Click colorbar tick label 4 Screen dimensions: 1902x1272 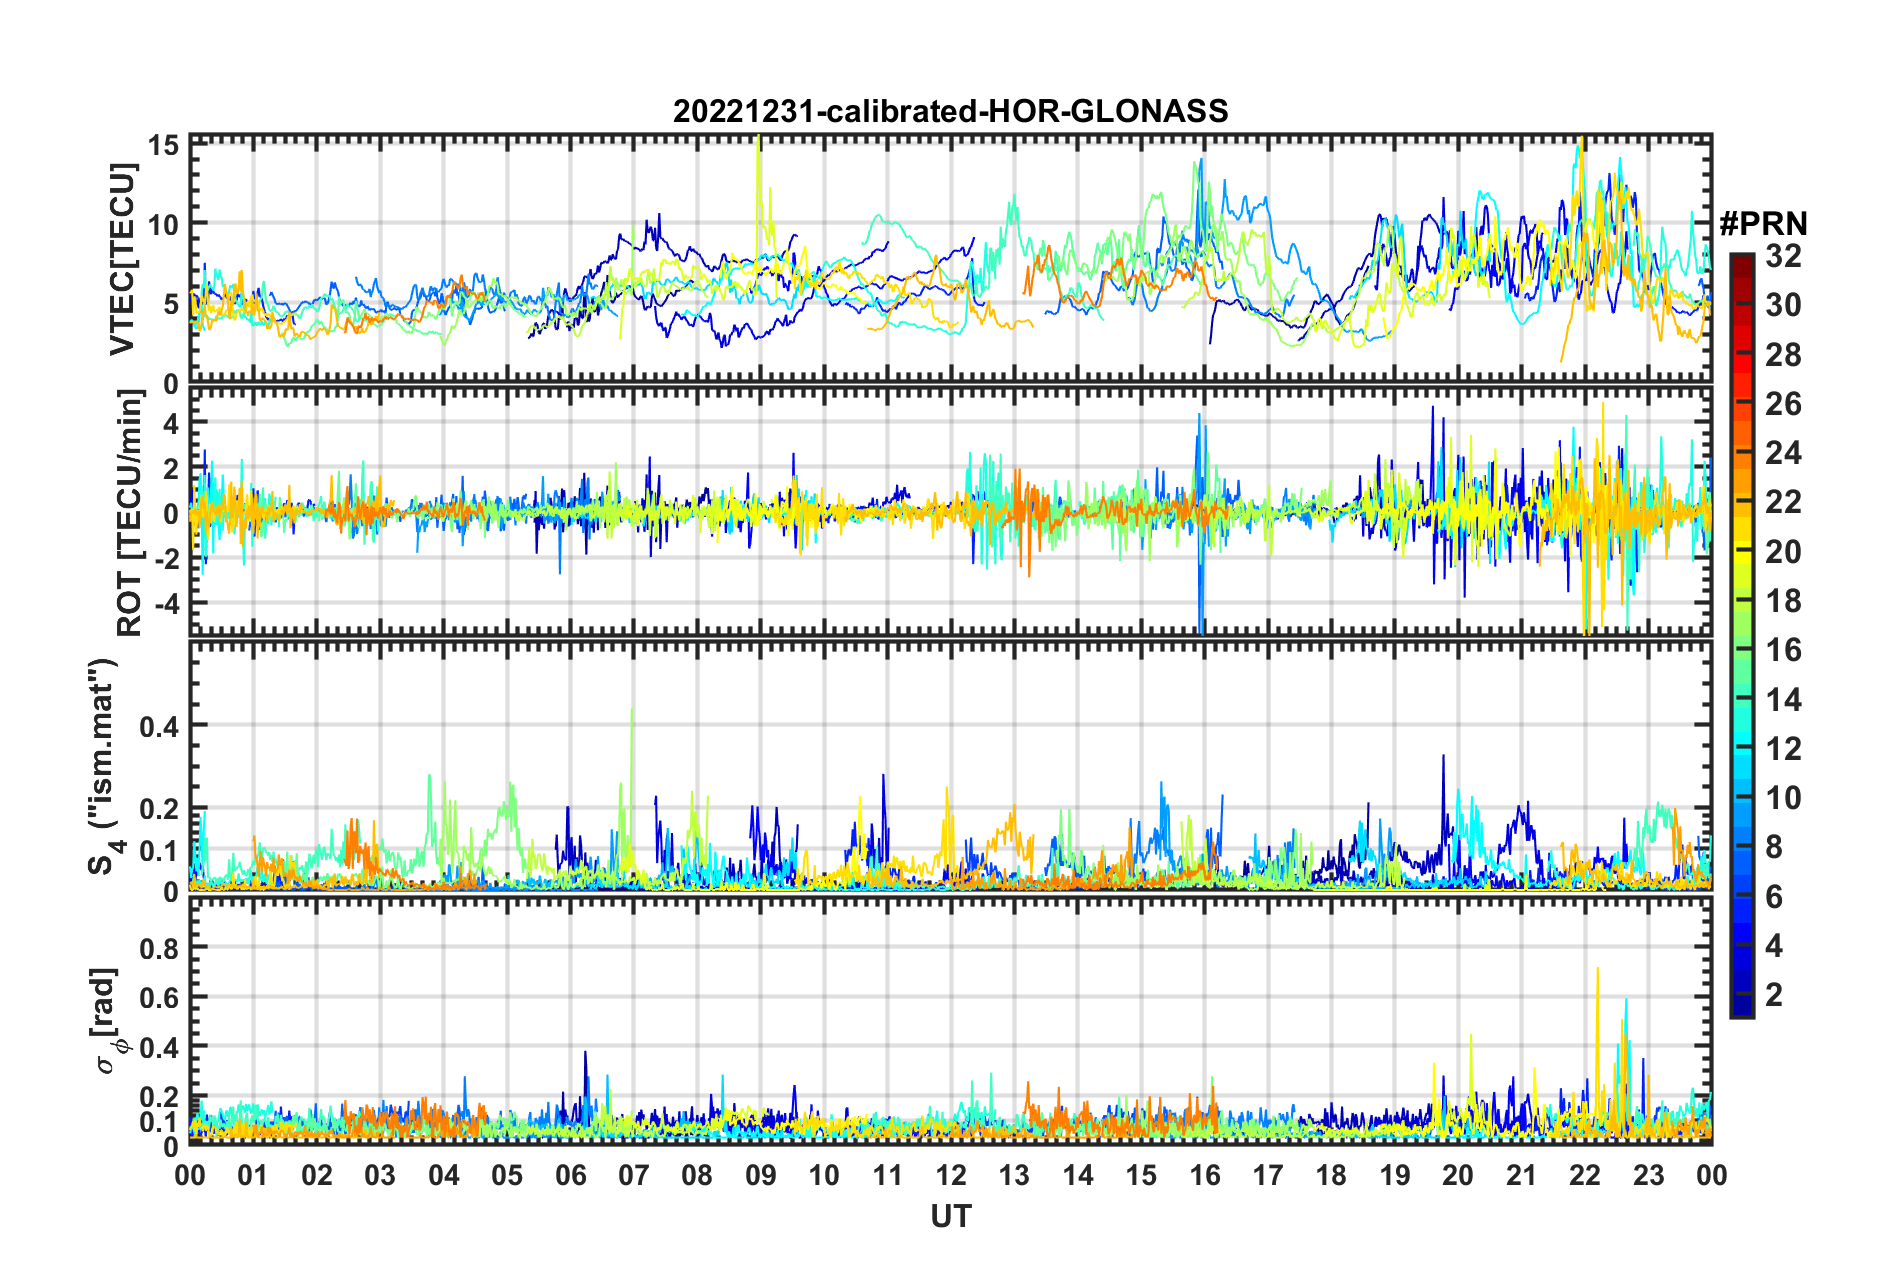(x=1774, y=946)
